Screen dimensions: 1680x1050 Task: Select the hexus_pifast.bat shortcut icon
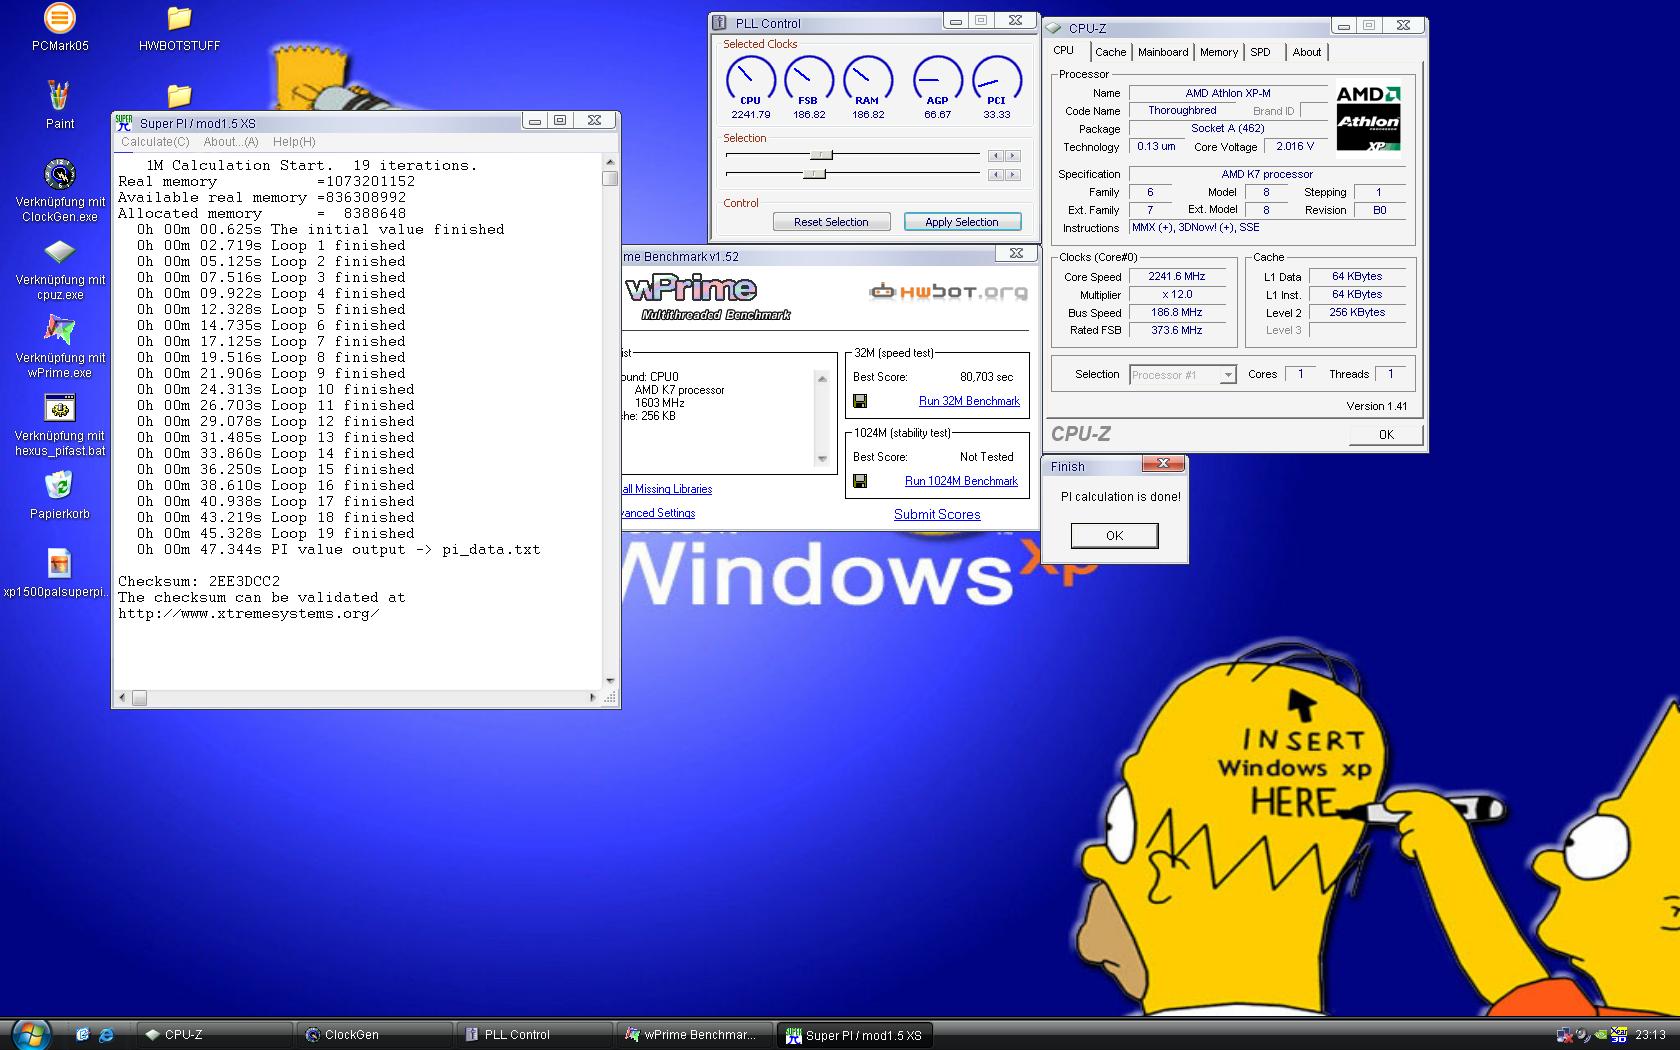click(60, 408)
